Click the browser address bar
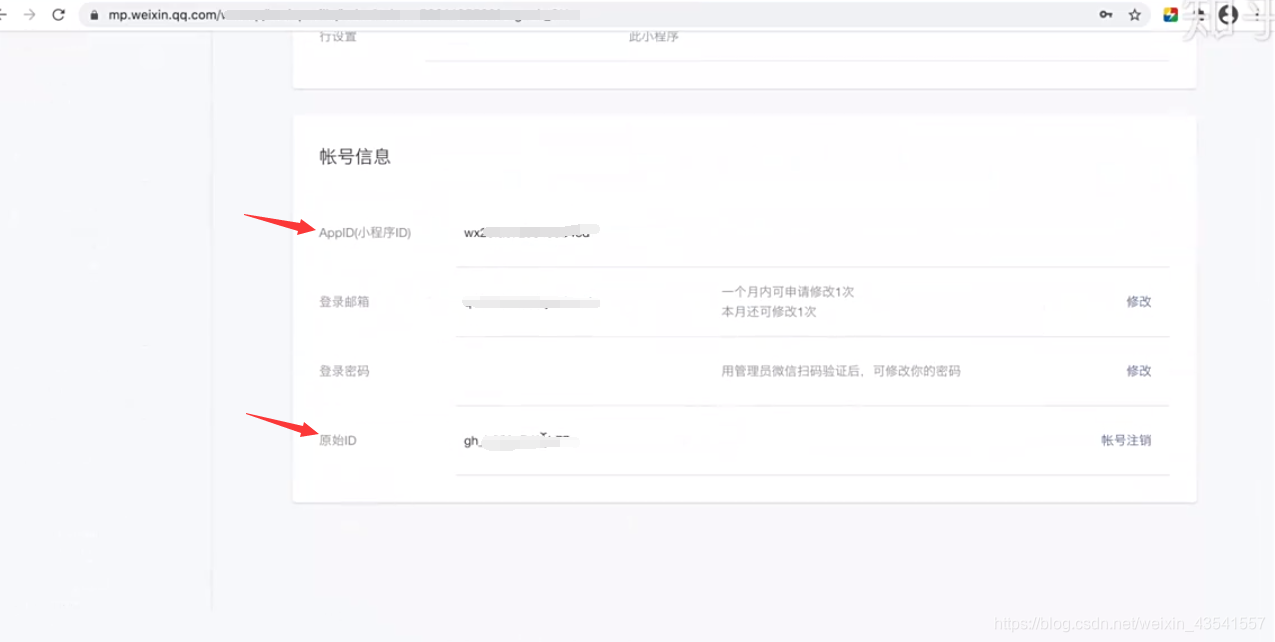Image resolution: width=1275 pixels, height=642 pixels. 400,15
